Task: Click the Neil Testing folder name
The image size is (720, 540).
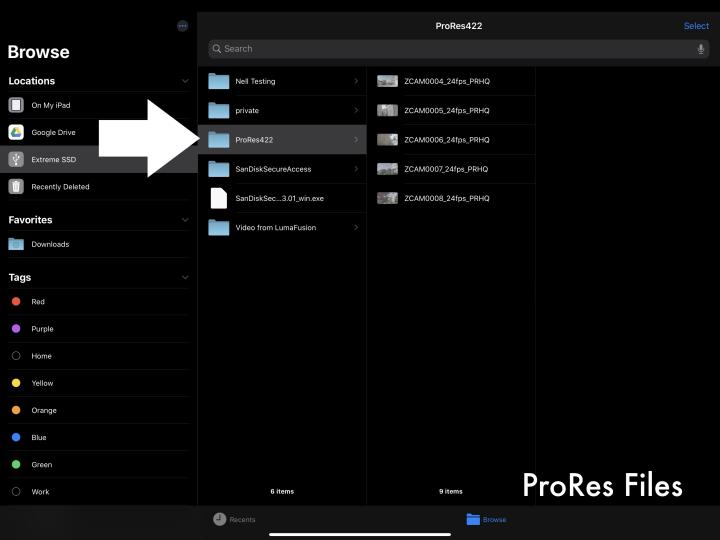Action: click(255, 81)
